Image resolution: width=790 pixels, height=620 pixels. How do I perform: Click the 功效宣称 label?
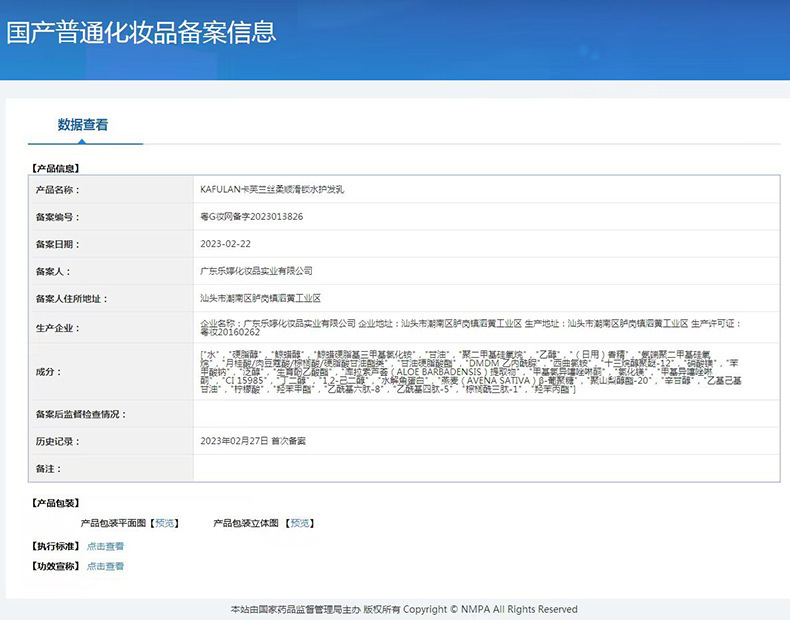pos(55,566)
